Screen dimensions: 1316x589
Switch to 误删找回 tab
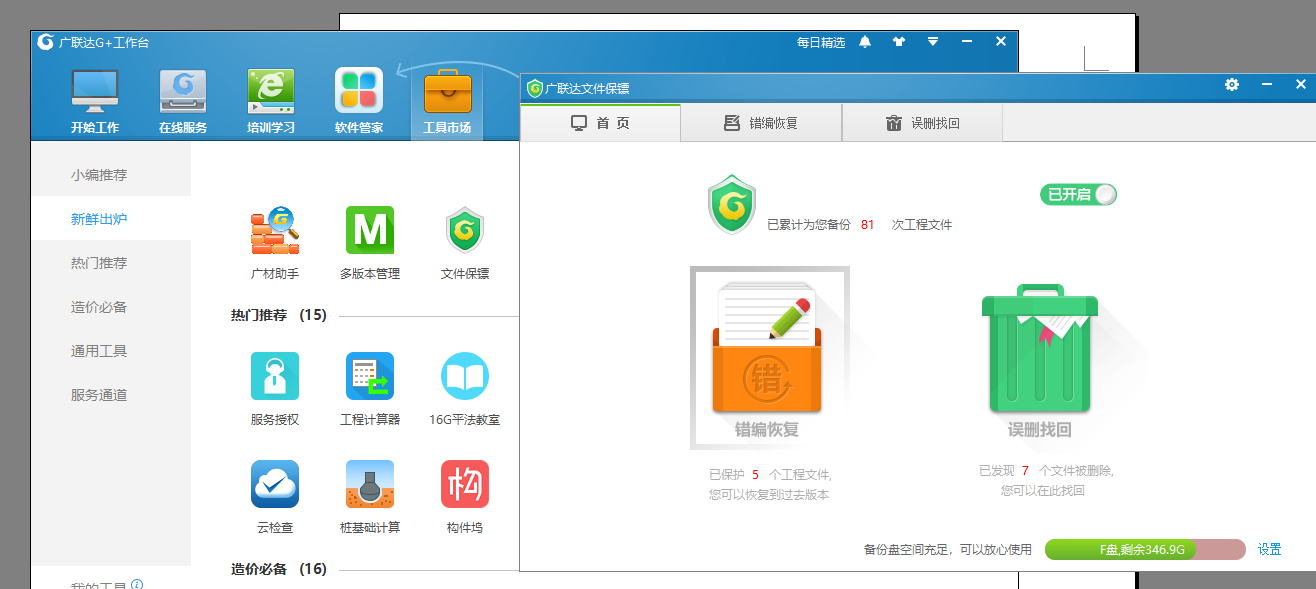tap(922, 123)
